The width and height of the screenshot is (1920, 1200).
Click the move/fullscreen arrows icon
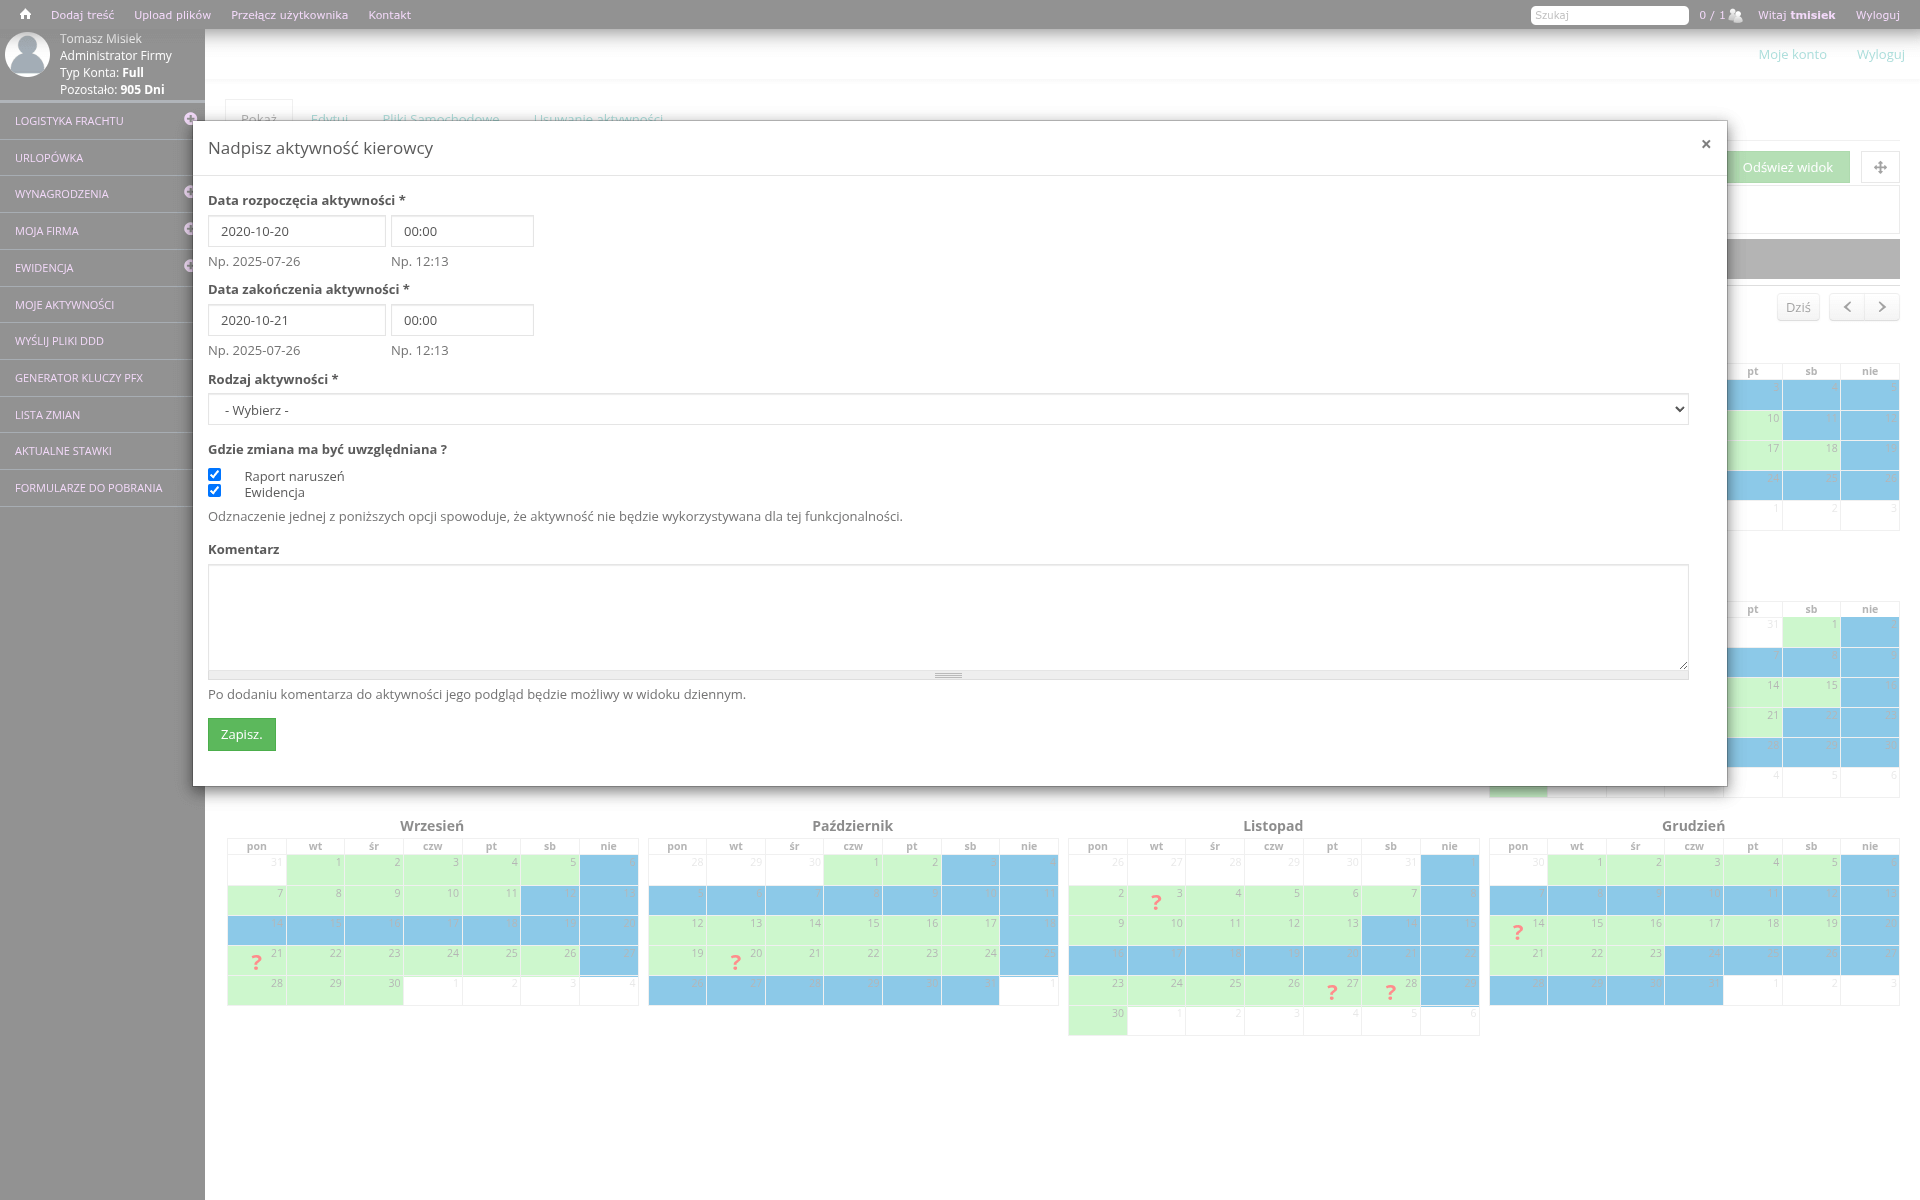click(x=1880, y=167)
